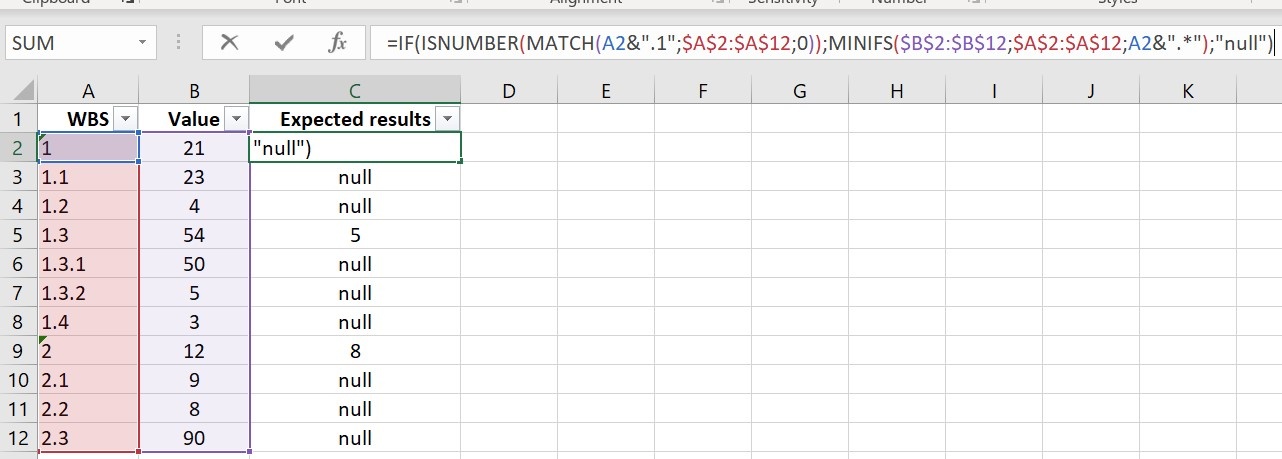Select the null cell in row 10
The image size is (1282, 459).
point(355,380)
